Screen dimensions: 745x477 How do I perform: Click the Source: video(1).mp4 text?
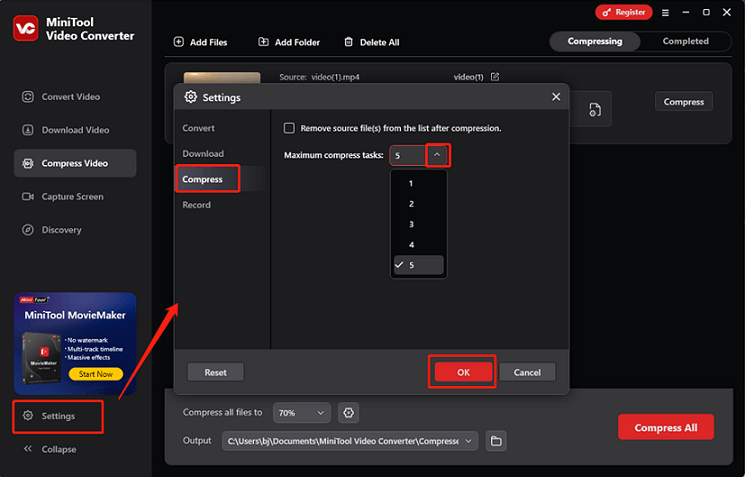319,77
